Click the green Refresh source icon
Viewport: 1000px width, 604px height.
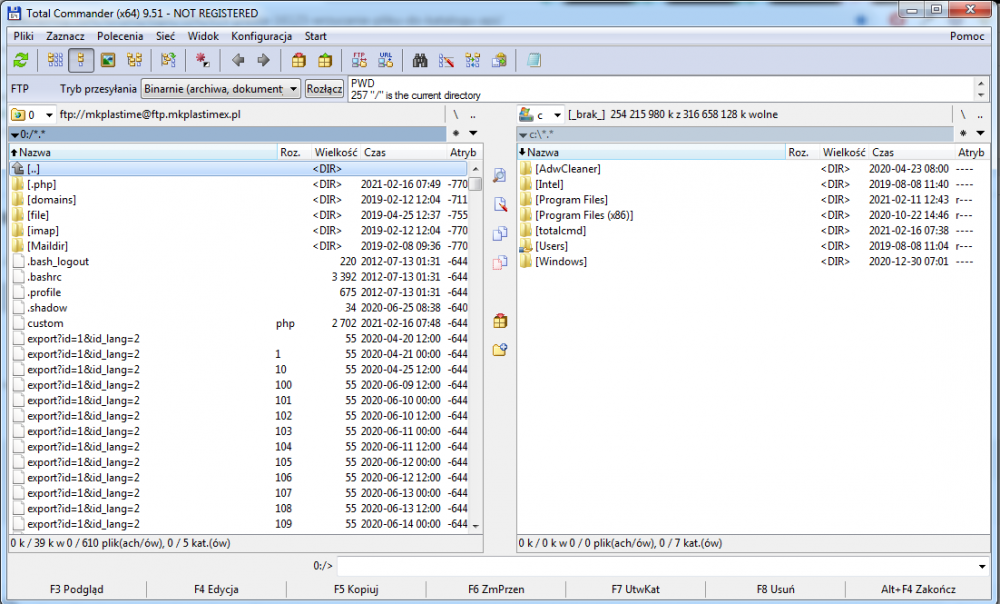click(21, 61)
